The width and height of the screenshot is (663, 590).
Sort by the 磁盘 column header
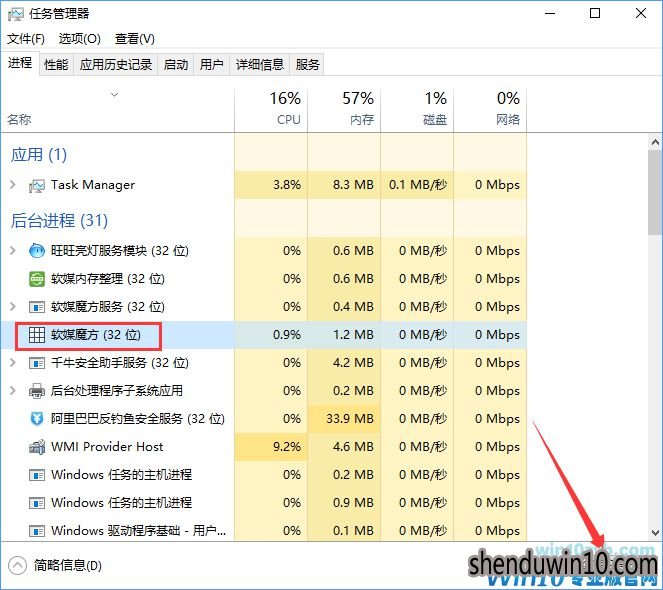click(417, 109)
